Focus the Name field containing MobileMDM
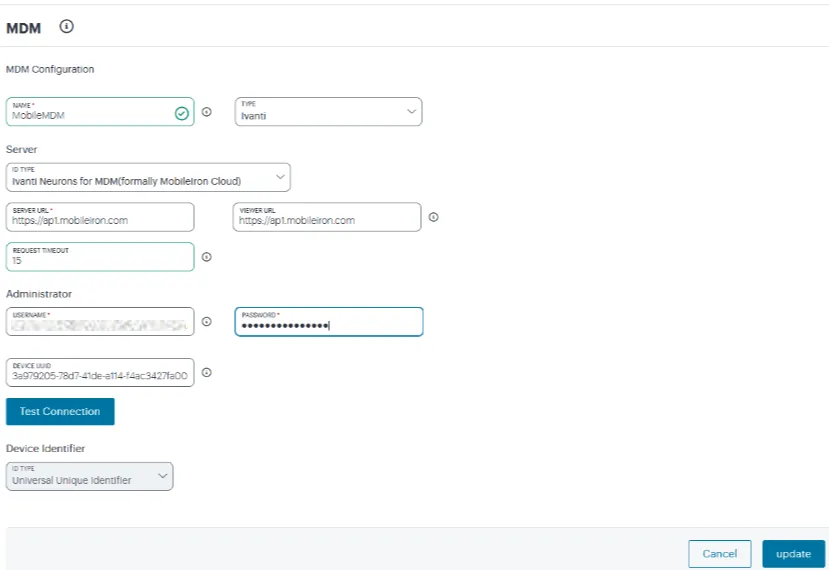 coord(100,112)
